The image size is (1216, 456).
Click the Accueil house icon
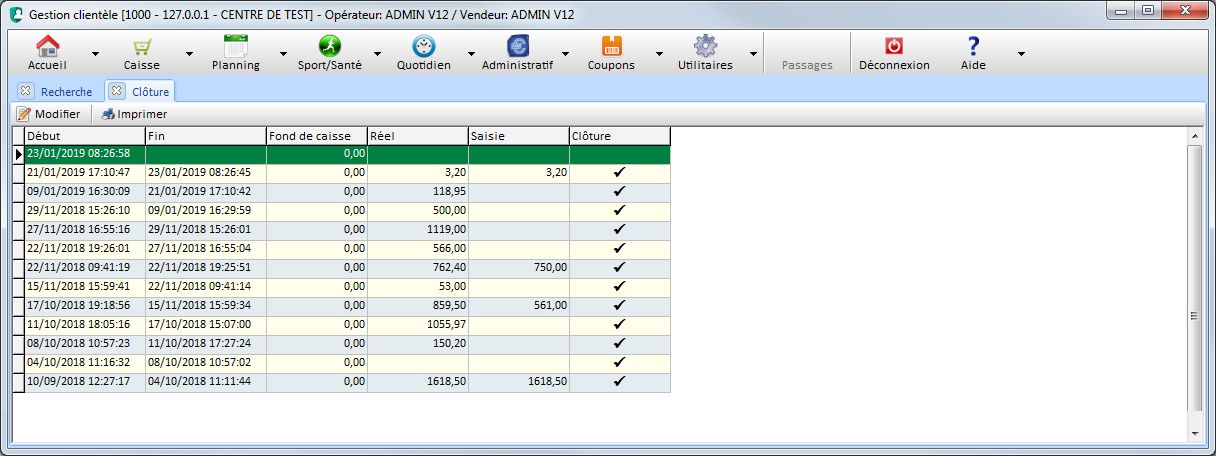tap(47, 46)
